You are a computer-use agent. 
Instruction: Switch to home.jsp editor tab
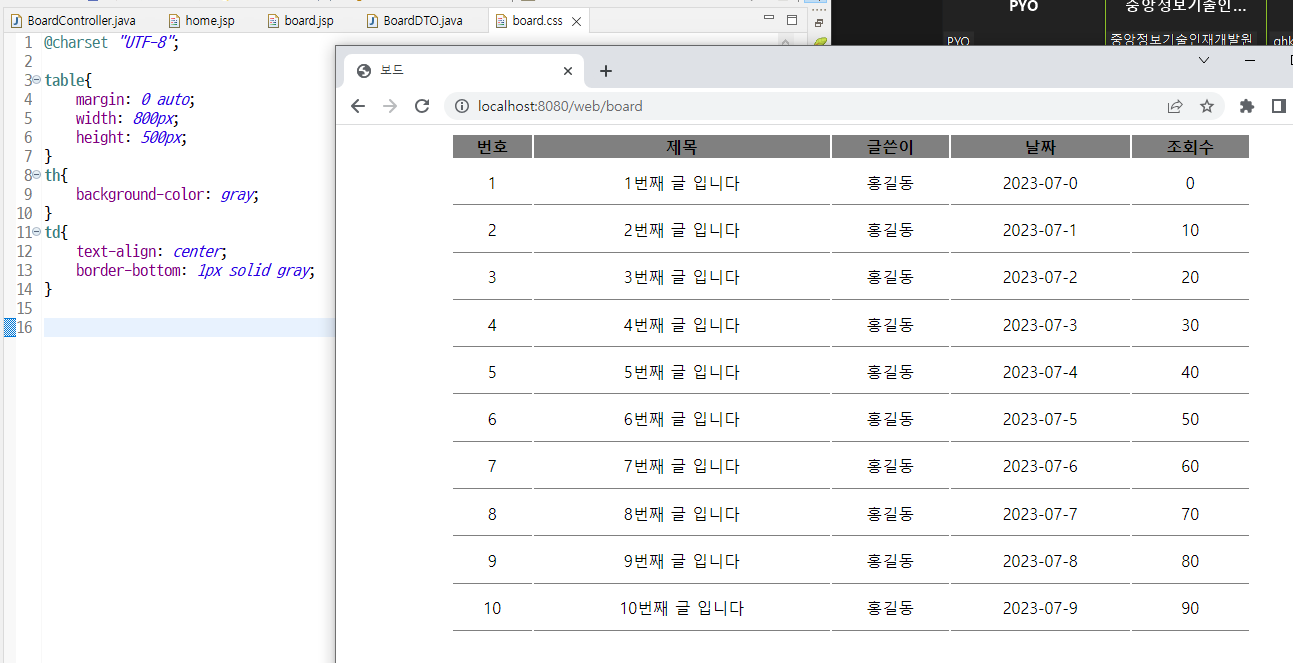(x=201, y=20)
